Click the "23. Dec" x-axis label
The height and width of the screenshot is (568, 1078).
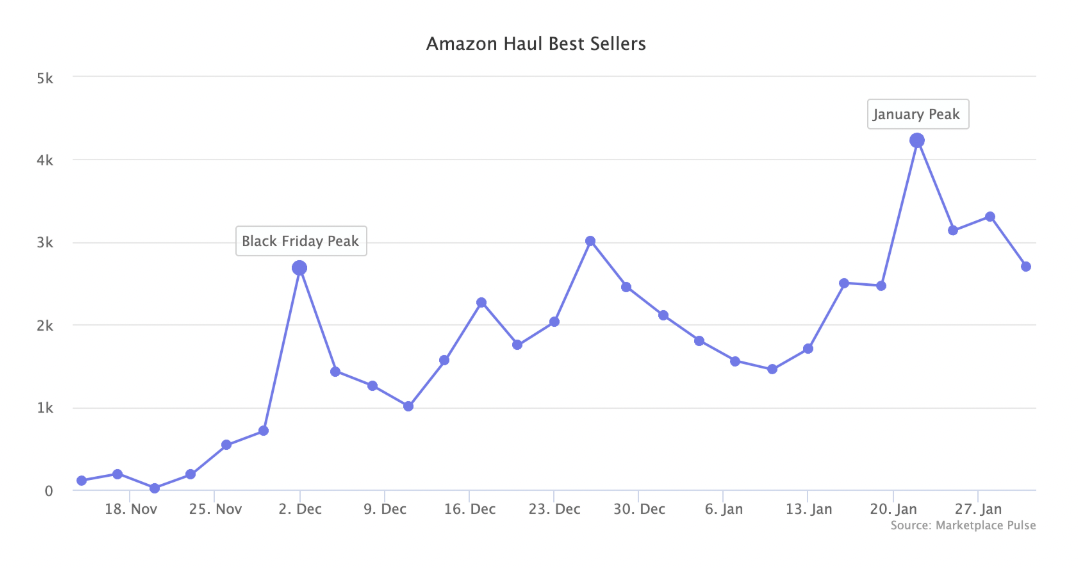(x=554, y=509)
